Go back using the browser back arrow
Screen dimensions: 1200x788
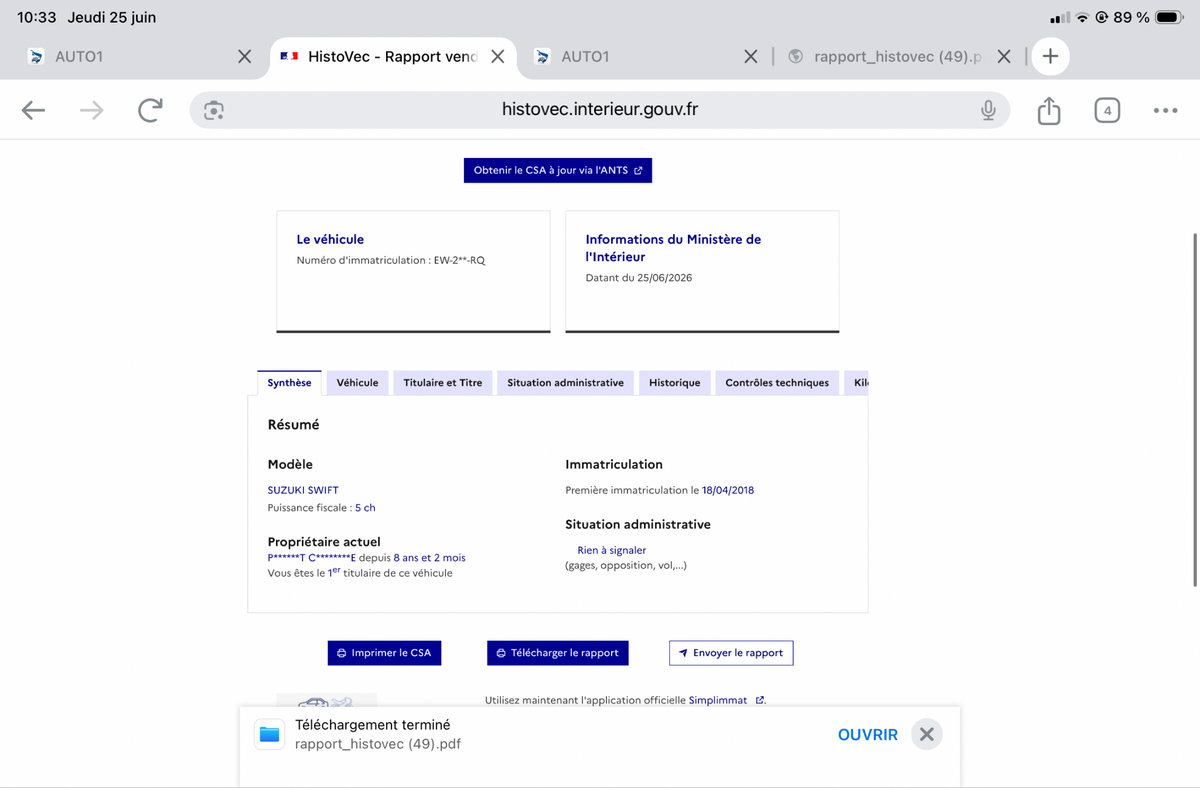[x=34, y=110]
